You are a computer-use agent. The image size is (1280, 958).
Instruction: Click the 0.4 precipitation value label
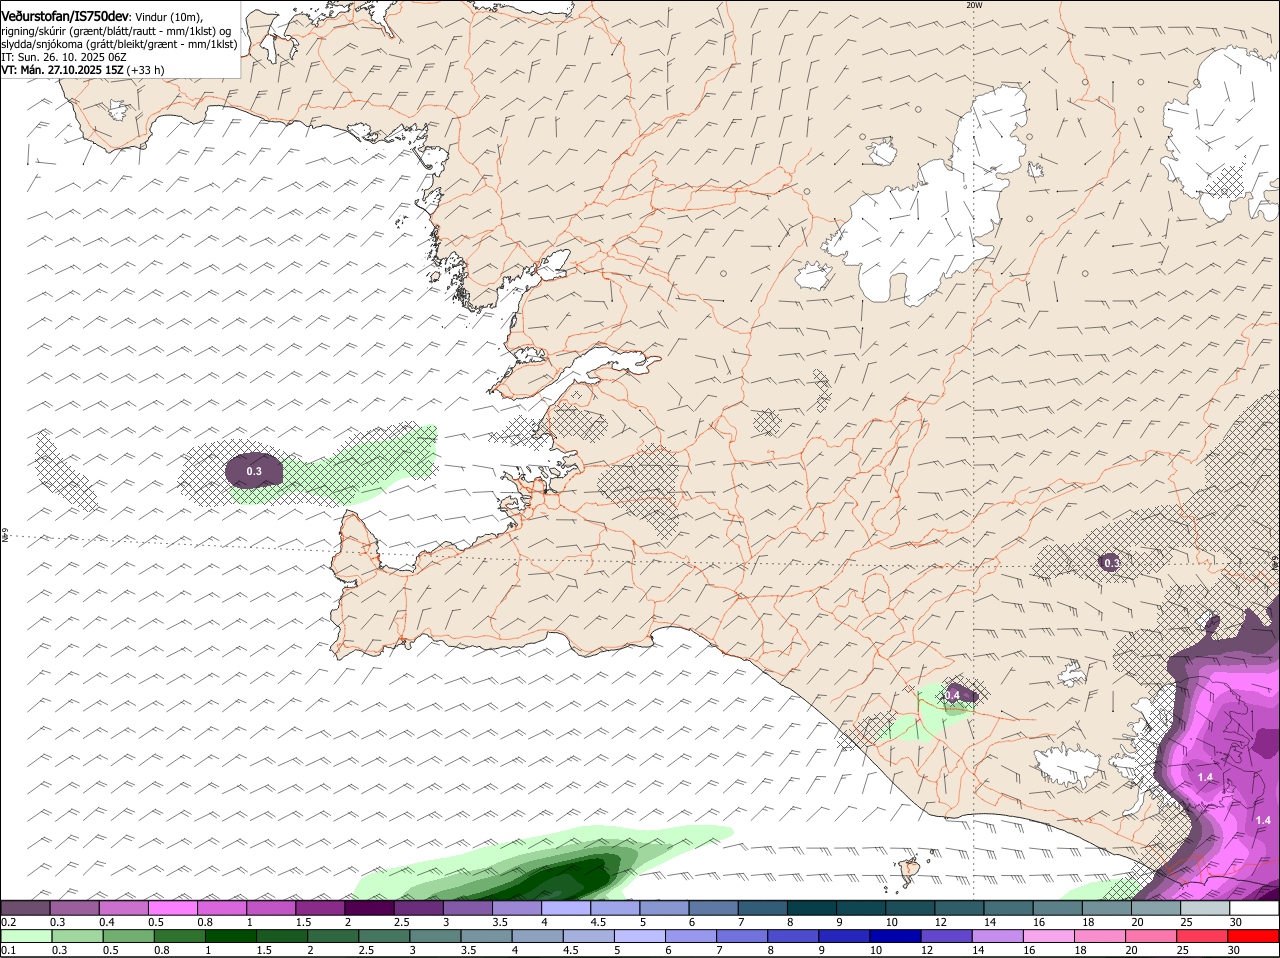pos(952,694)
